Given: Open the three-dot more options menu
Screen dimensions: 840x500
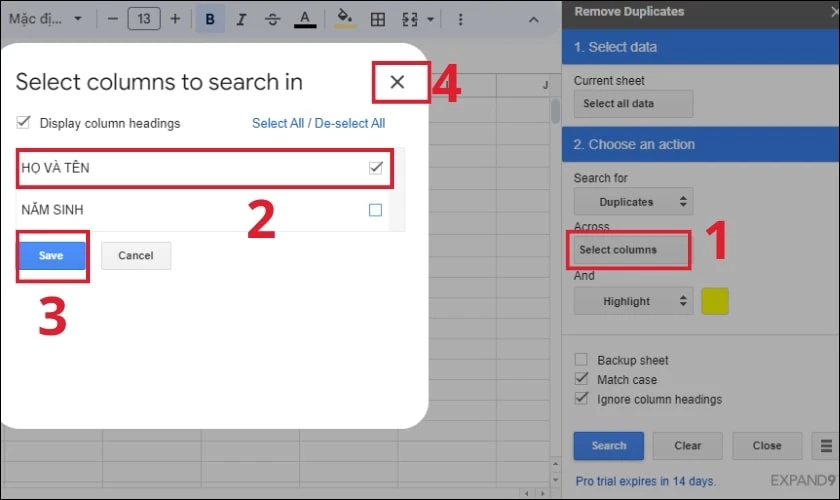Looking at the screenshot, I should point(460,19).
